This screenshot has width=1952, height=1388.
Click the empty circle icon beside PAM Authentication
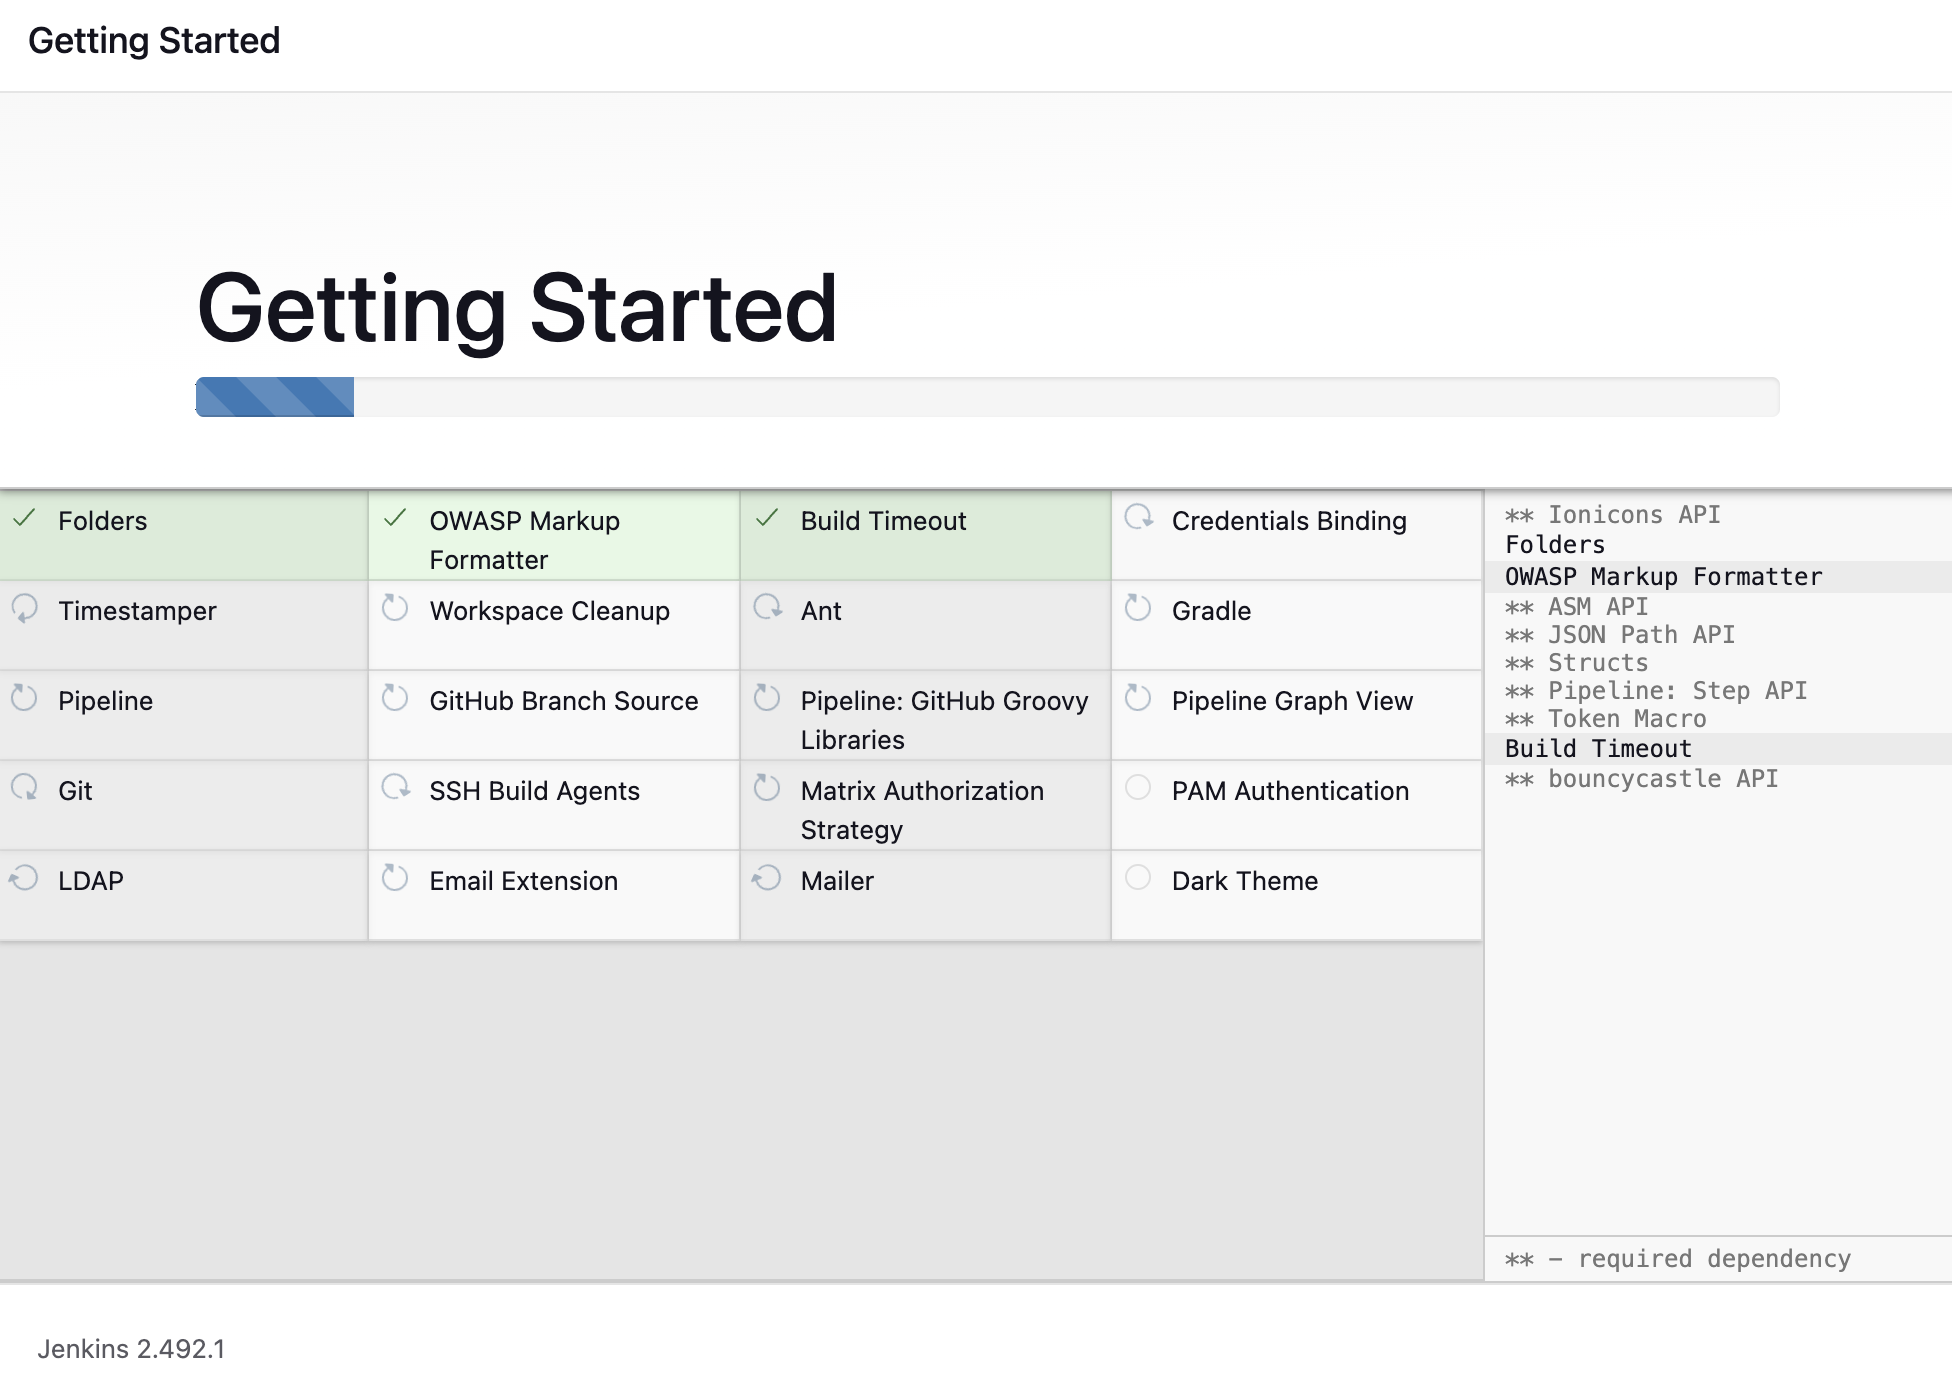point(1138,787)
